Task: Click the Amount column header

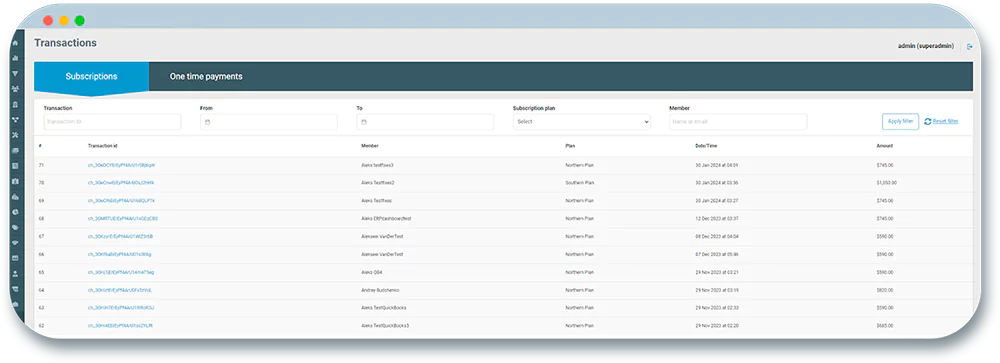Action: 885,146
